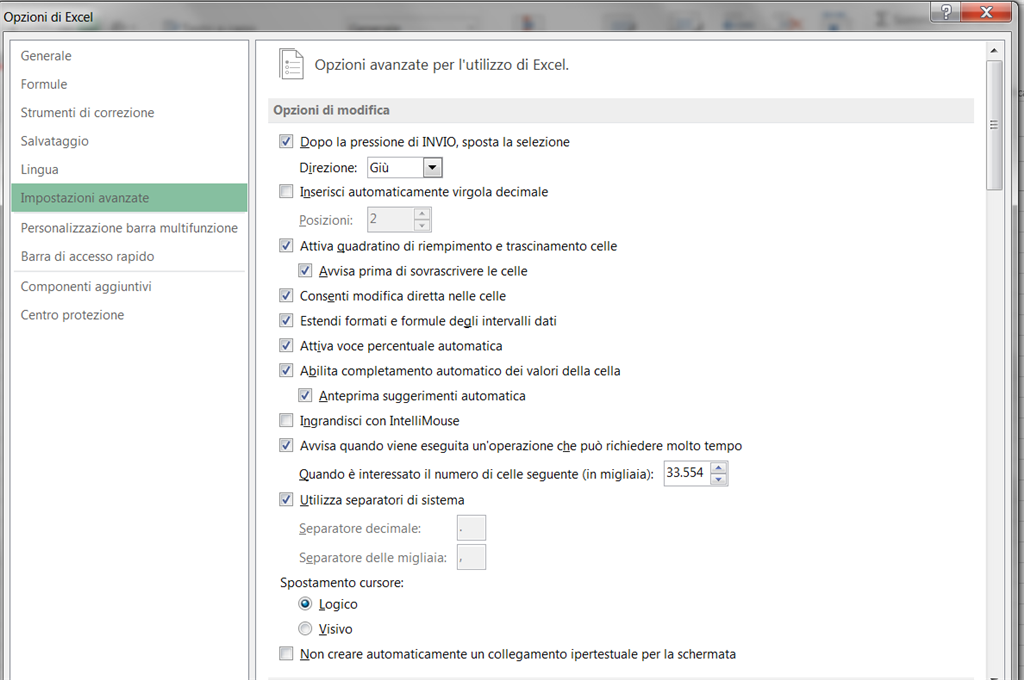Click the advanced options document icon
Viewport: 1024px width, 680px height.
(x=291, y=64)
